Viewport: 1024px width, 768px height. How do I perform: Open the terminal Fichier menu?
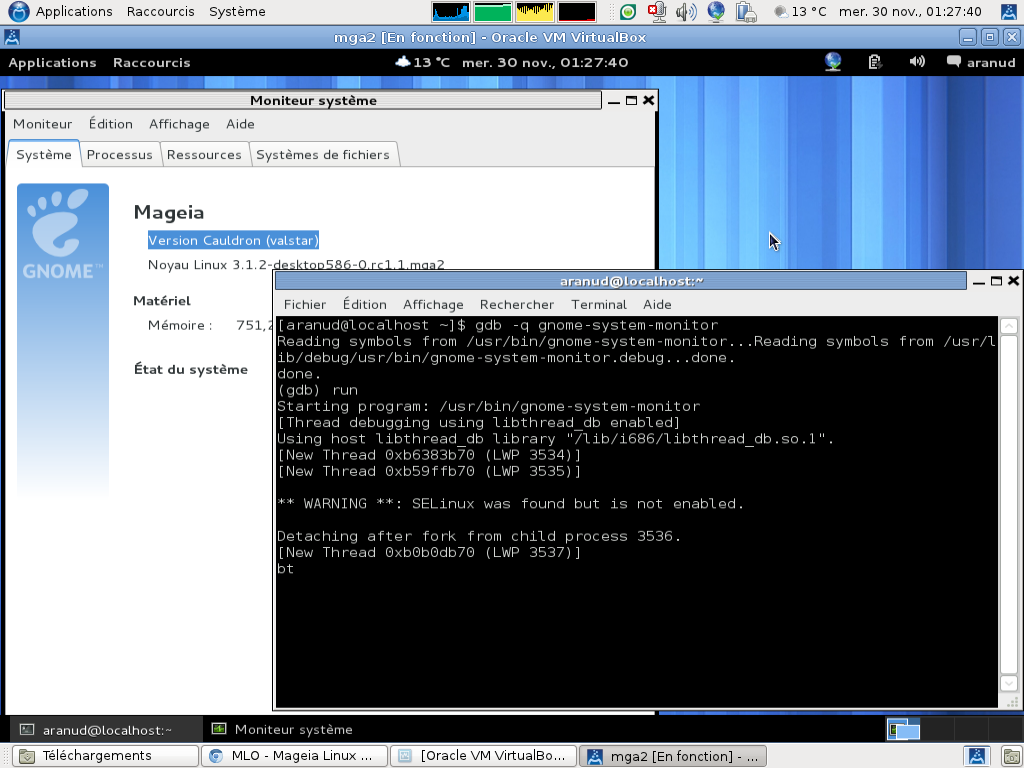(305, 305)
